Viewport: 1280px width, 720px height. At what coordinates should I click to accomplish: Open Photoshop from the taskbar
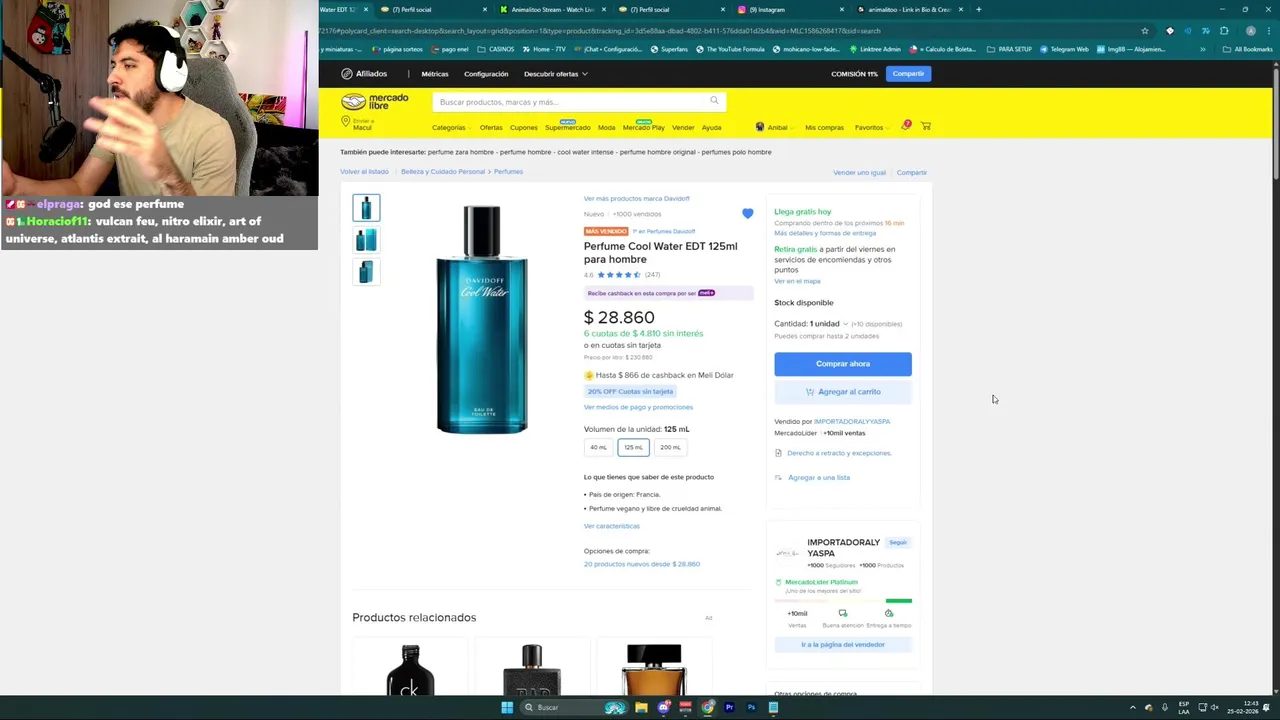click(x=751, y=708)
